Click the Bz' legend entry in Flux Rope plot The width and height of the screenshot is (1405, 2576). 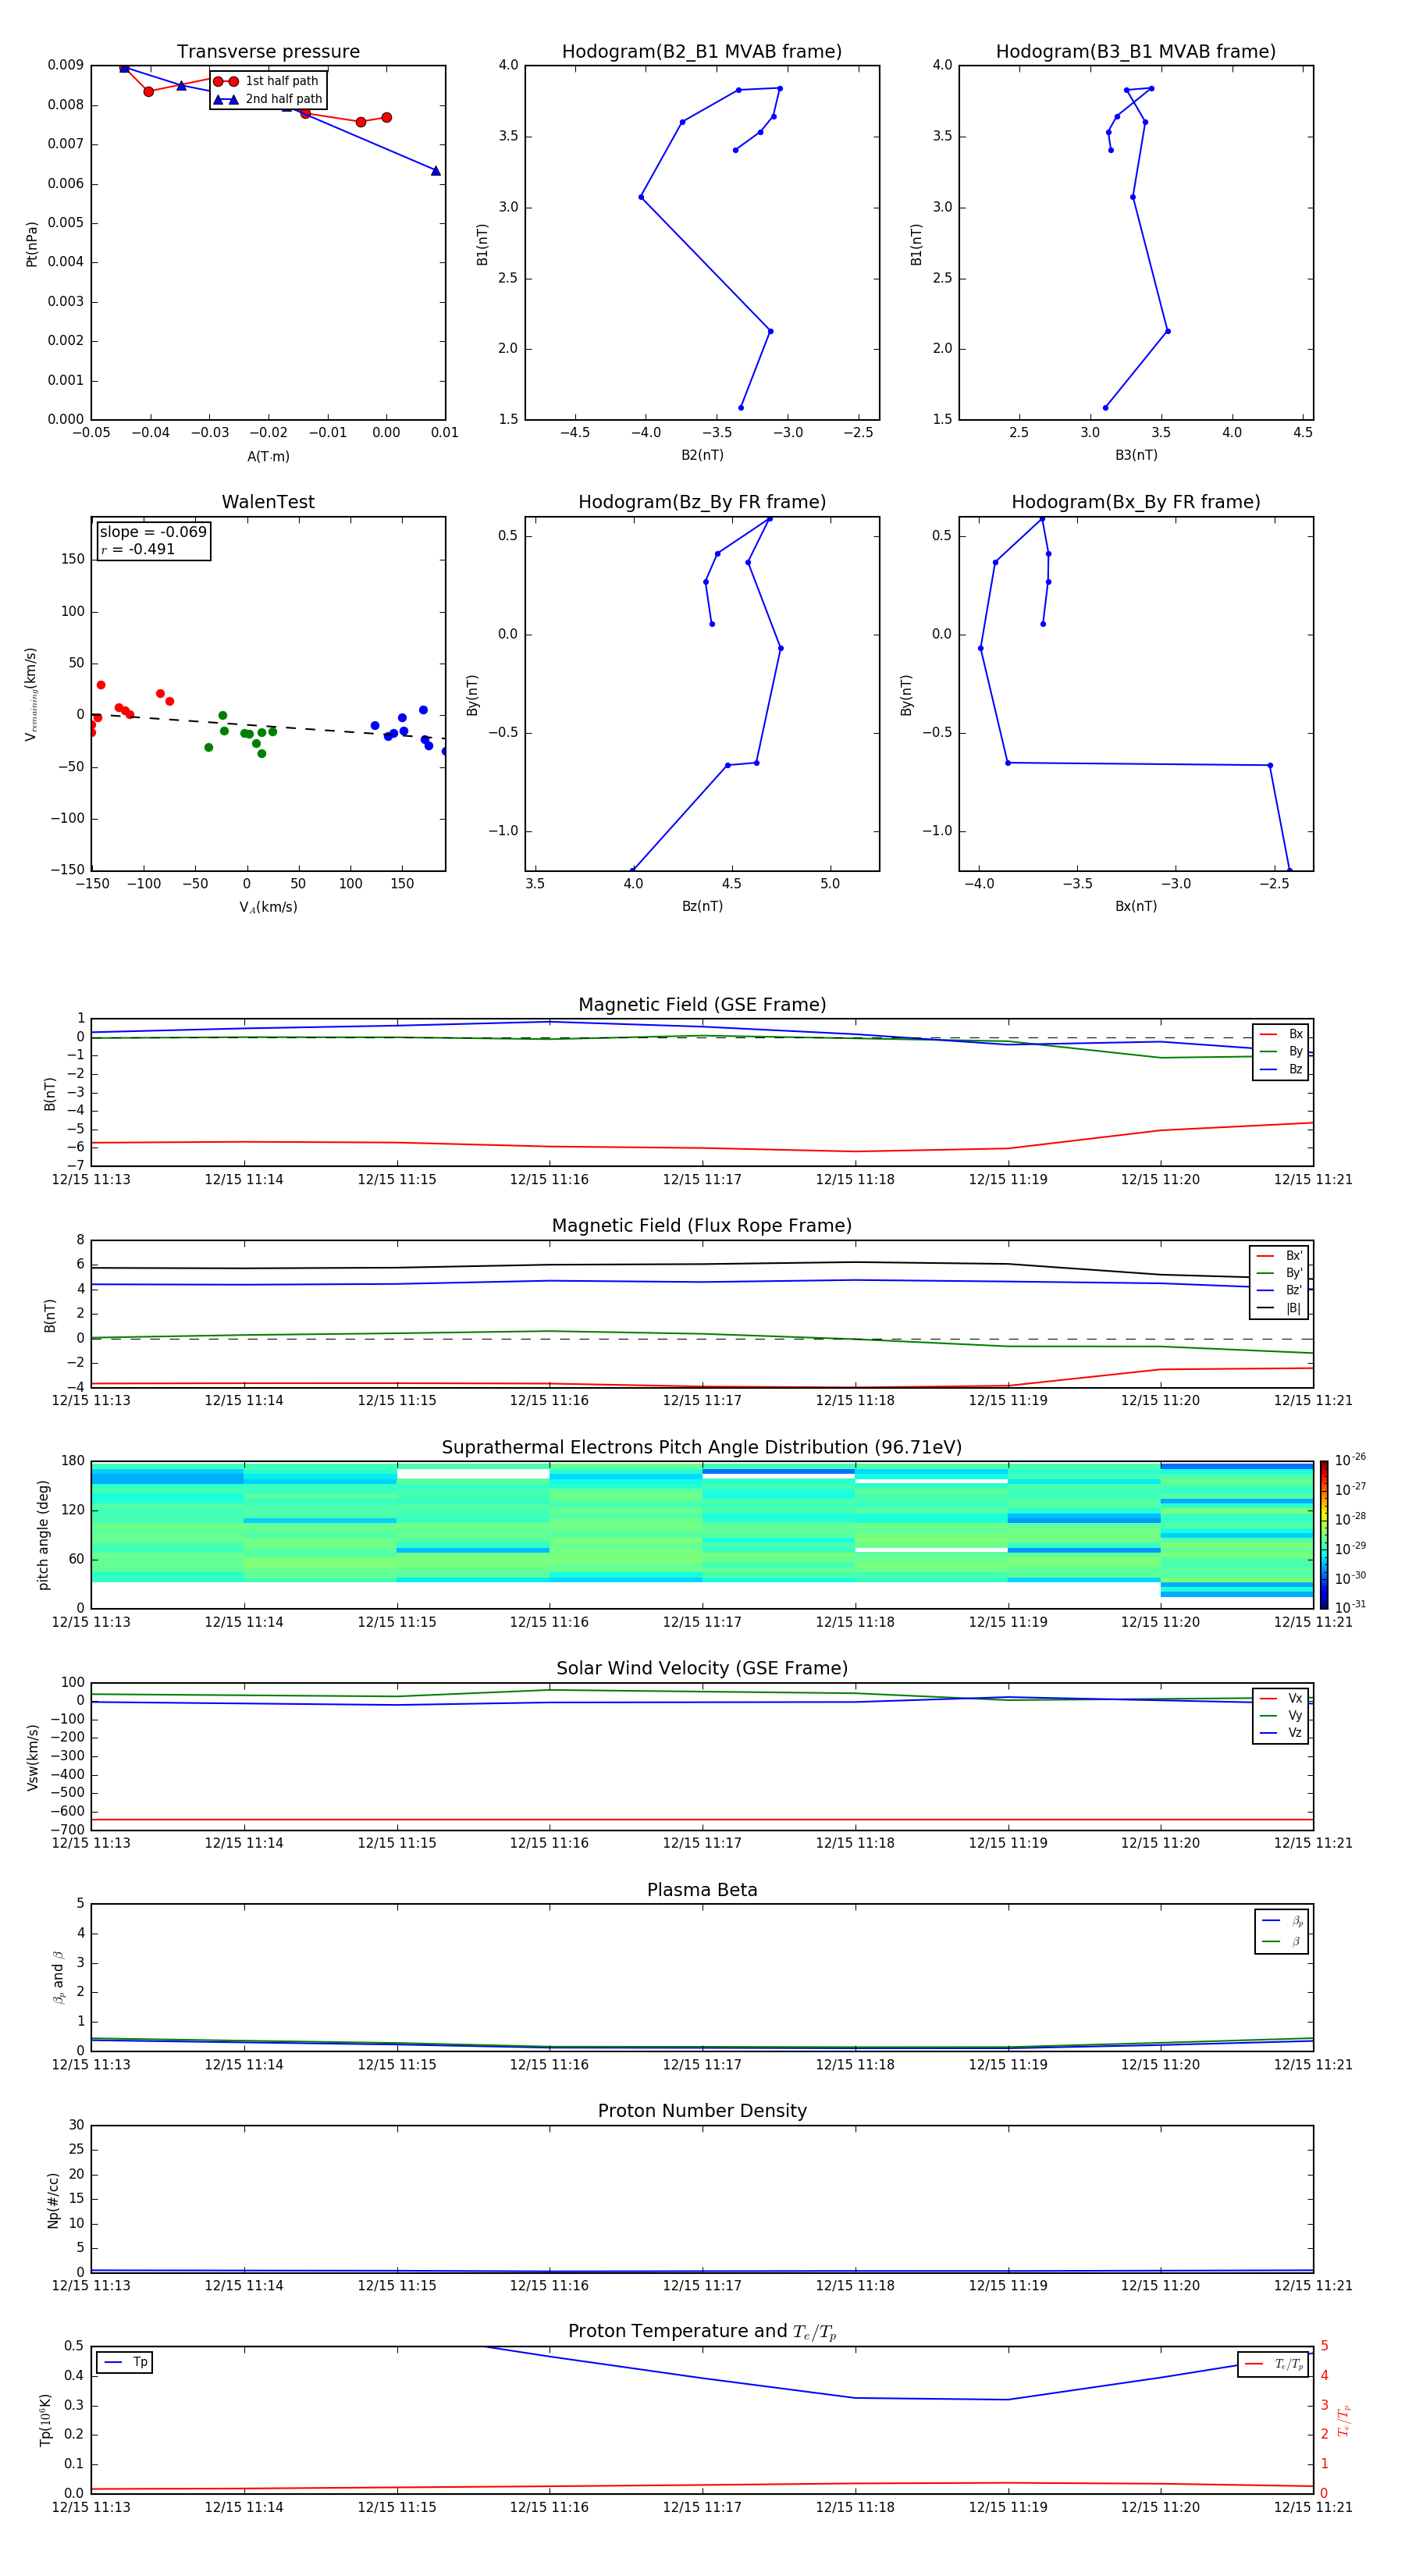1279,1290
